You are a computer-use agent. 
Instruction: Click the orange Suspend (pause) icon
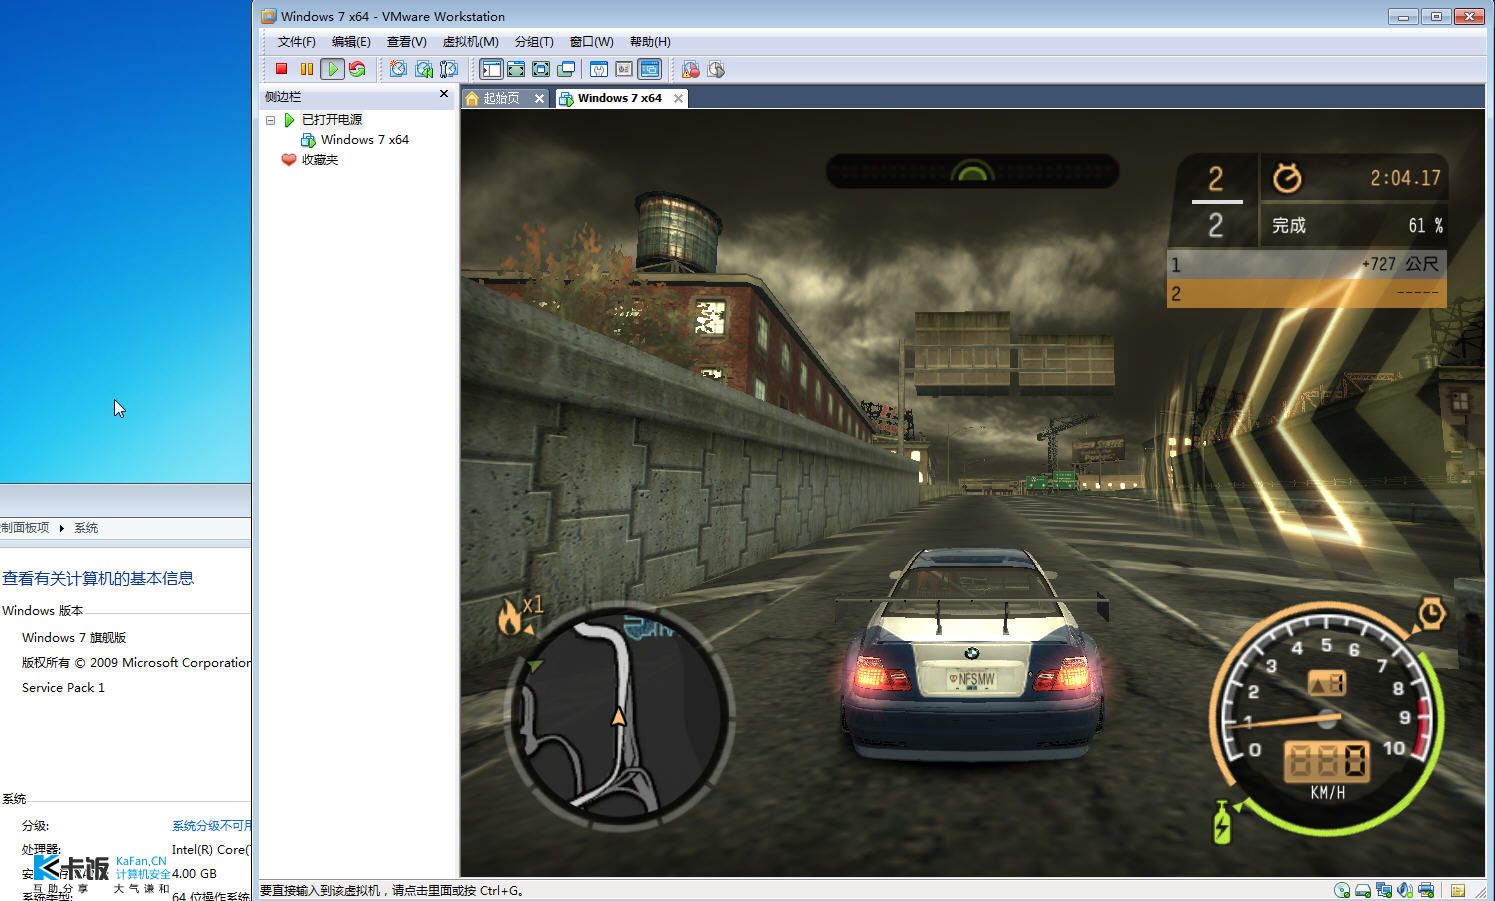coord(306,69)
